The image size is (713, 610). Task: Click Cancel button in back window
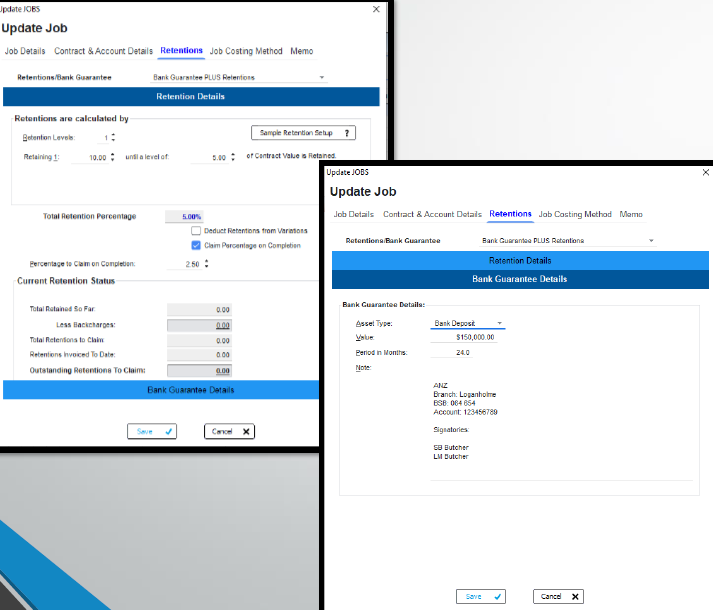tap(229, 432)
